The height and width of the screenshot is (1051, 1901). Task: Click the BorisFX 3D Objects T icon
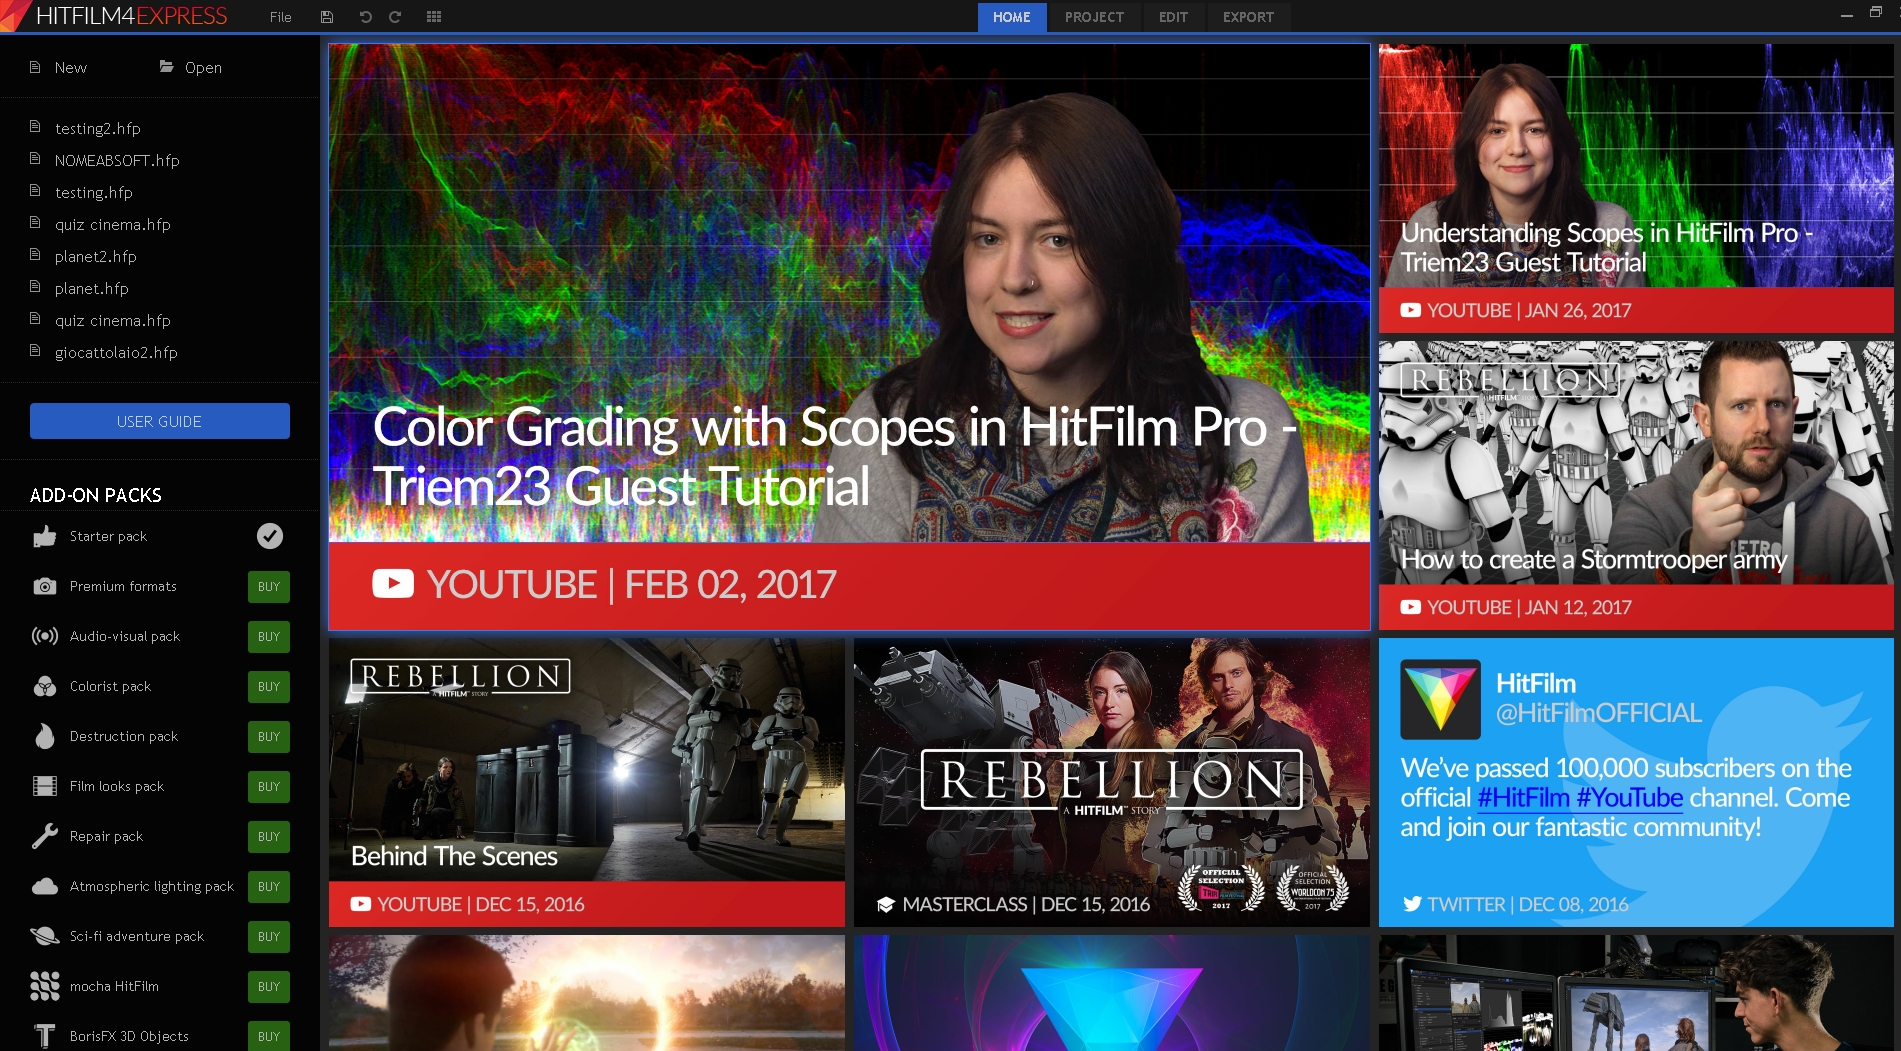(45, 1036)
